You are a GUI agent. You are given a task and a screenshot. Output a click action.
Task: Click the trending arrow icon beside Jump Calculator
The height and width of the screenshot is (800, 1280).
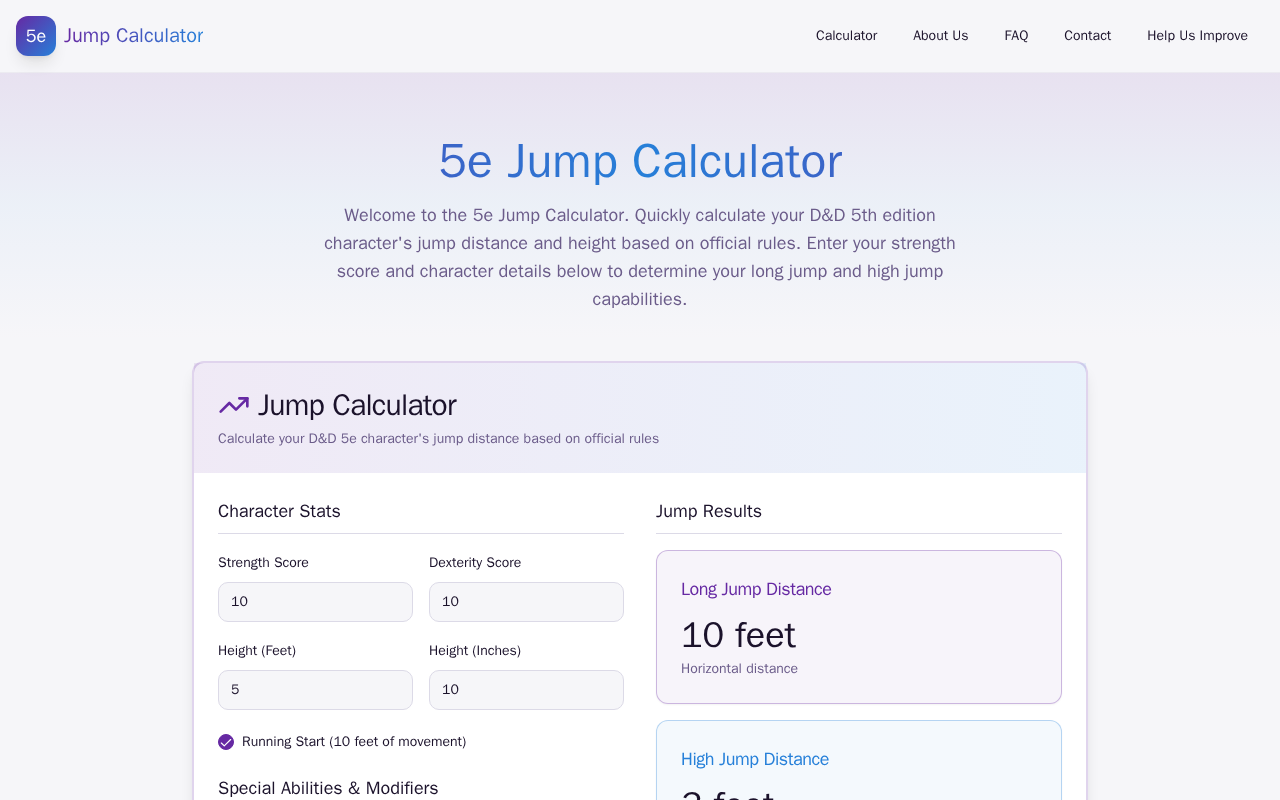pyautogui.click(x=234, y=405)
